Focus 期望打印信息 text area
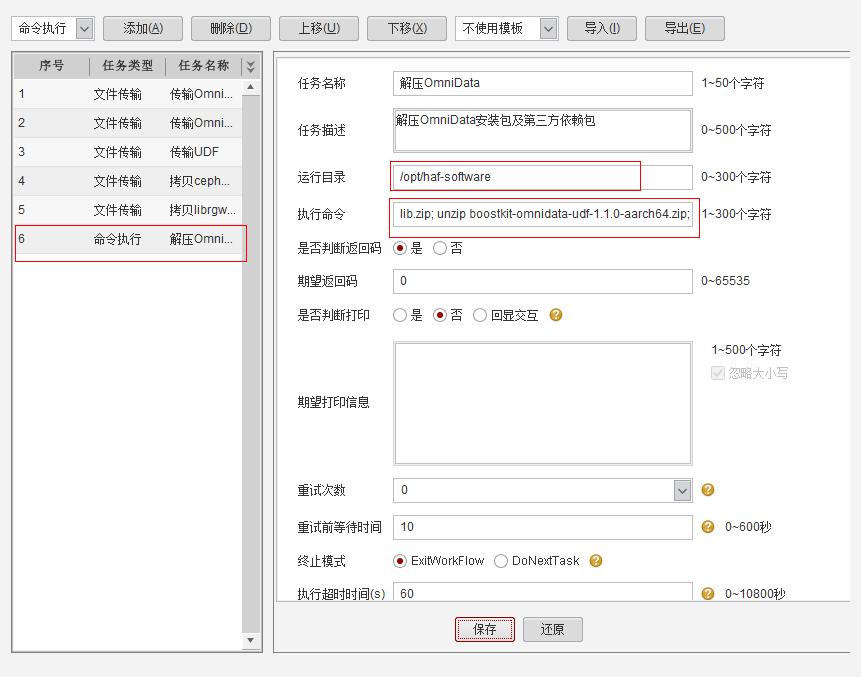861x677 pixels. [543, 404]
